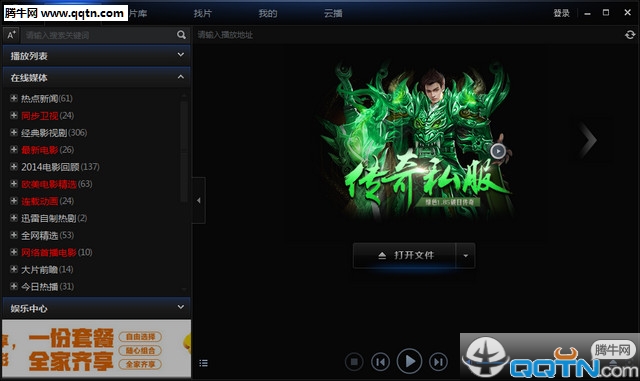
Task: Expand 2014电影回顾(137) tree node
Action: point(14,167)
